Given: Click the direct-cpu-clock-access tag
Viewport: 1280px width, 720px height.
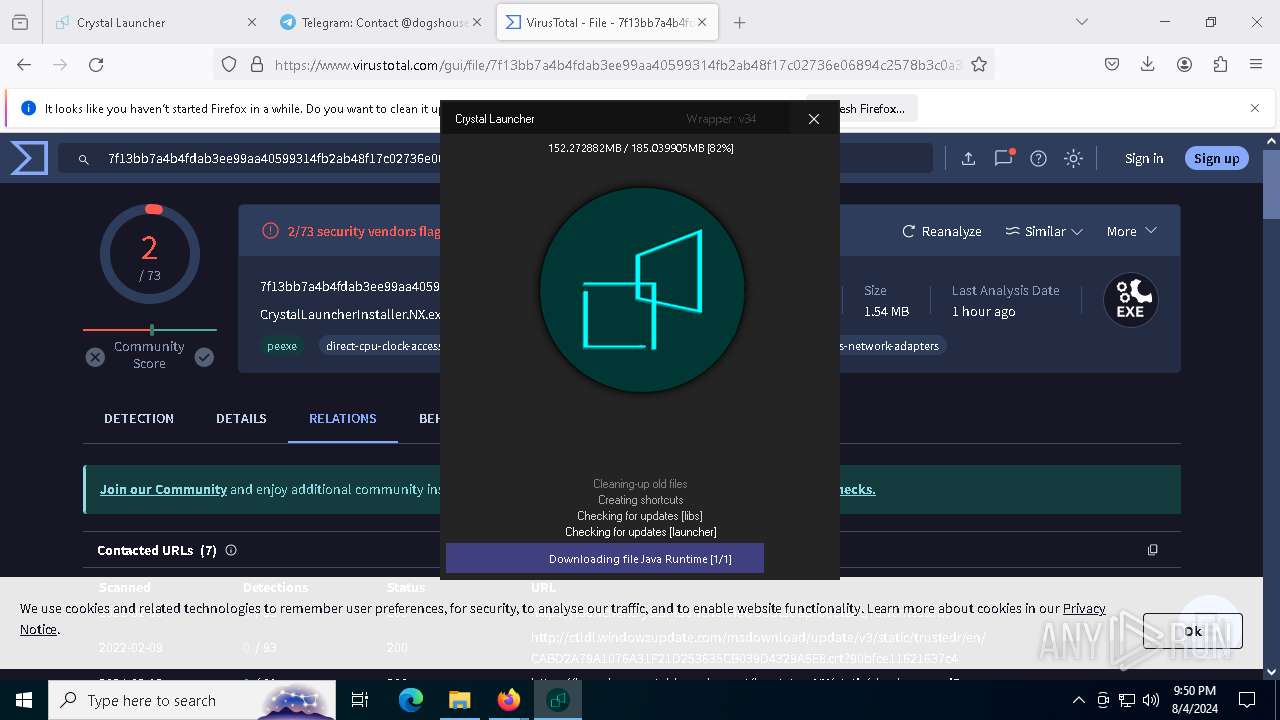Looking at the screenshot, I should [x=383, y=346].
